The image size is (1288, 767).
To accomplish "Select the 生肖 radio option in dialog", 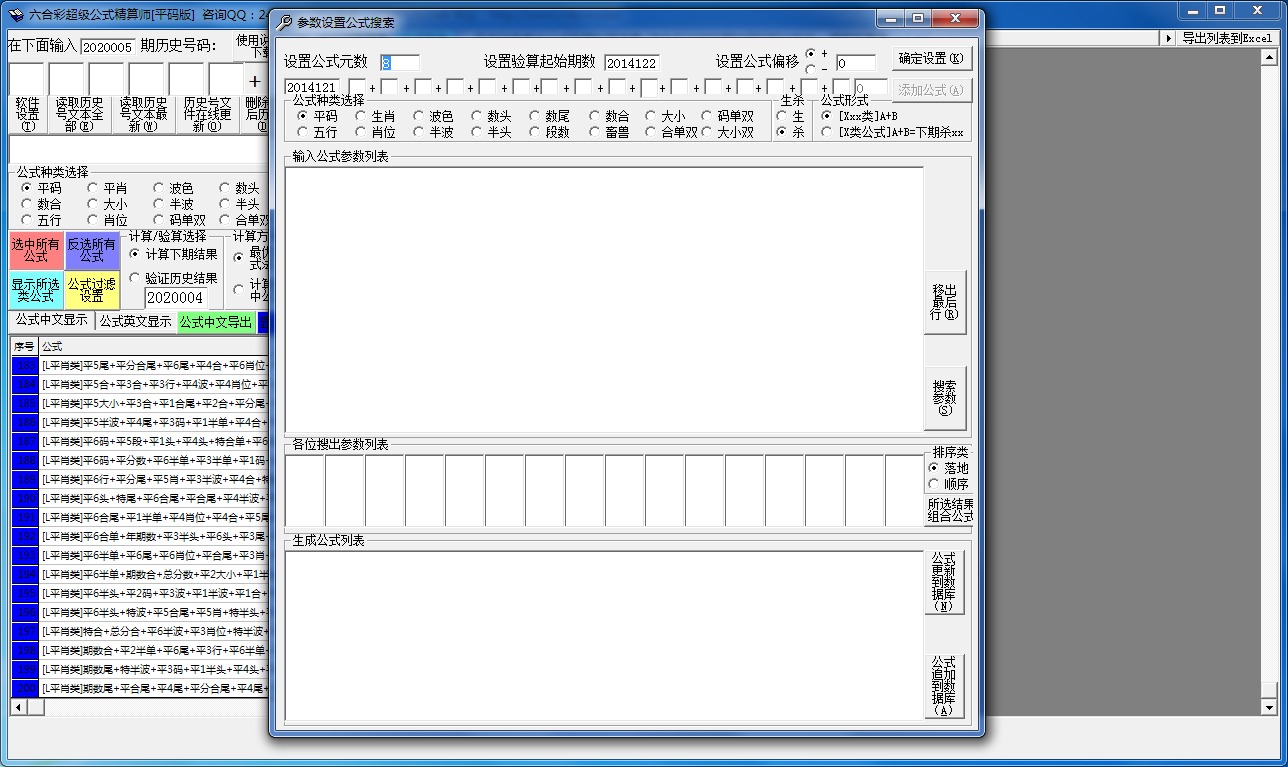I will coord(361,116).
